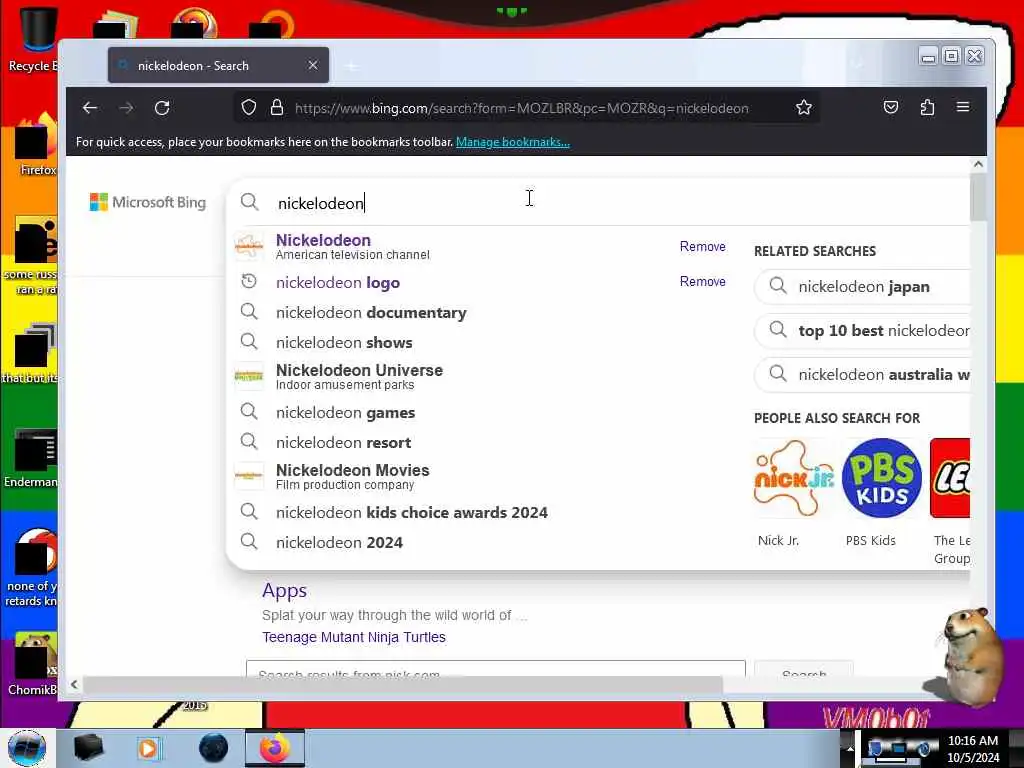Open the Pocket save icon
The width and height of the screenshot is (1024, 768).
point(891,107)
